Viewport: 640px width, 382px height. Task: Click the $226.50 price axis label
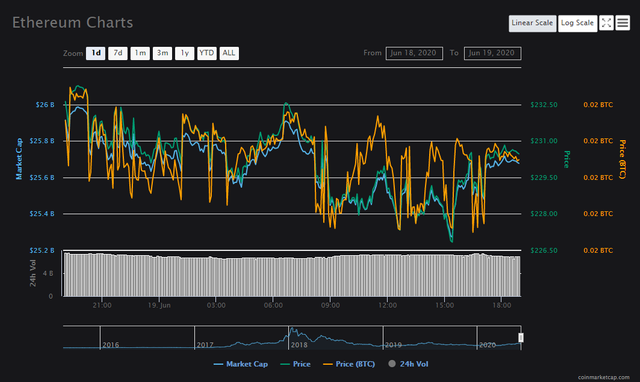pos(544,251)
